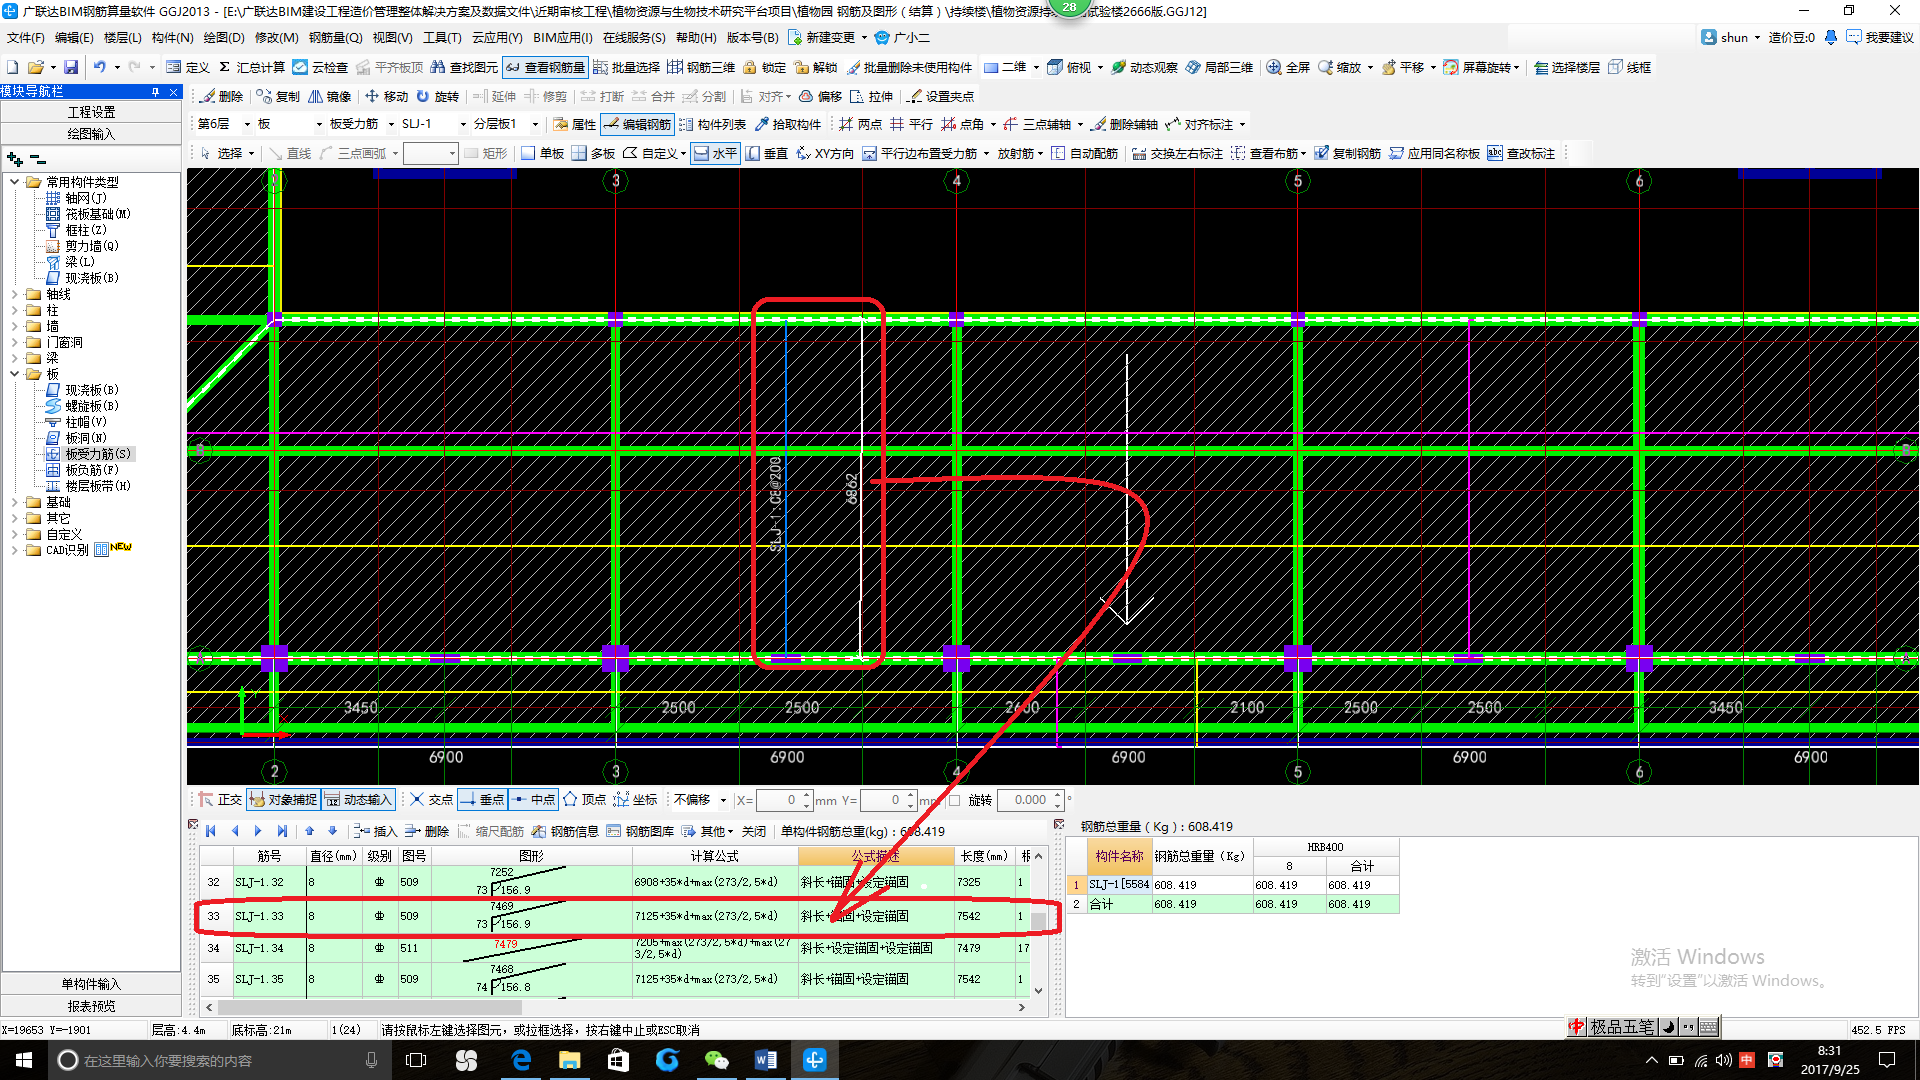This screenshot has width=1920, height=1080.
Task: Open BIM应用(I) menu
Action: coord(562,38)
